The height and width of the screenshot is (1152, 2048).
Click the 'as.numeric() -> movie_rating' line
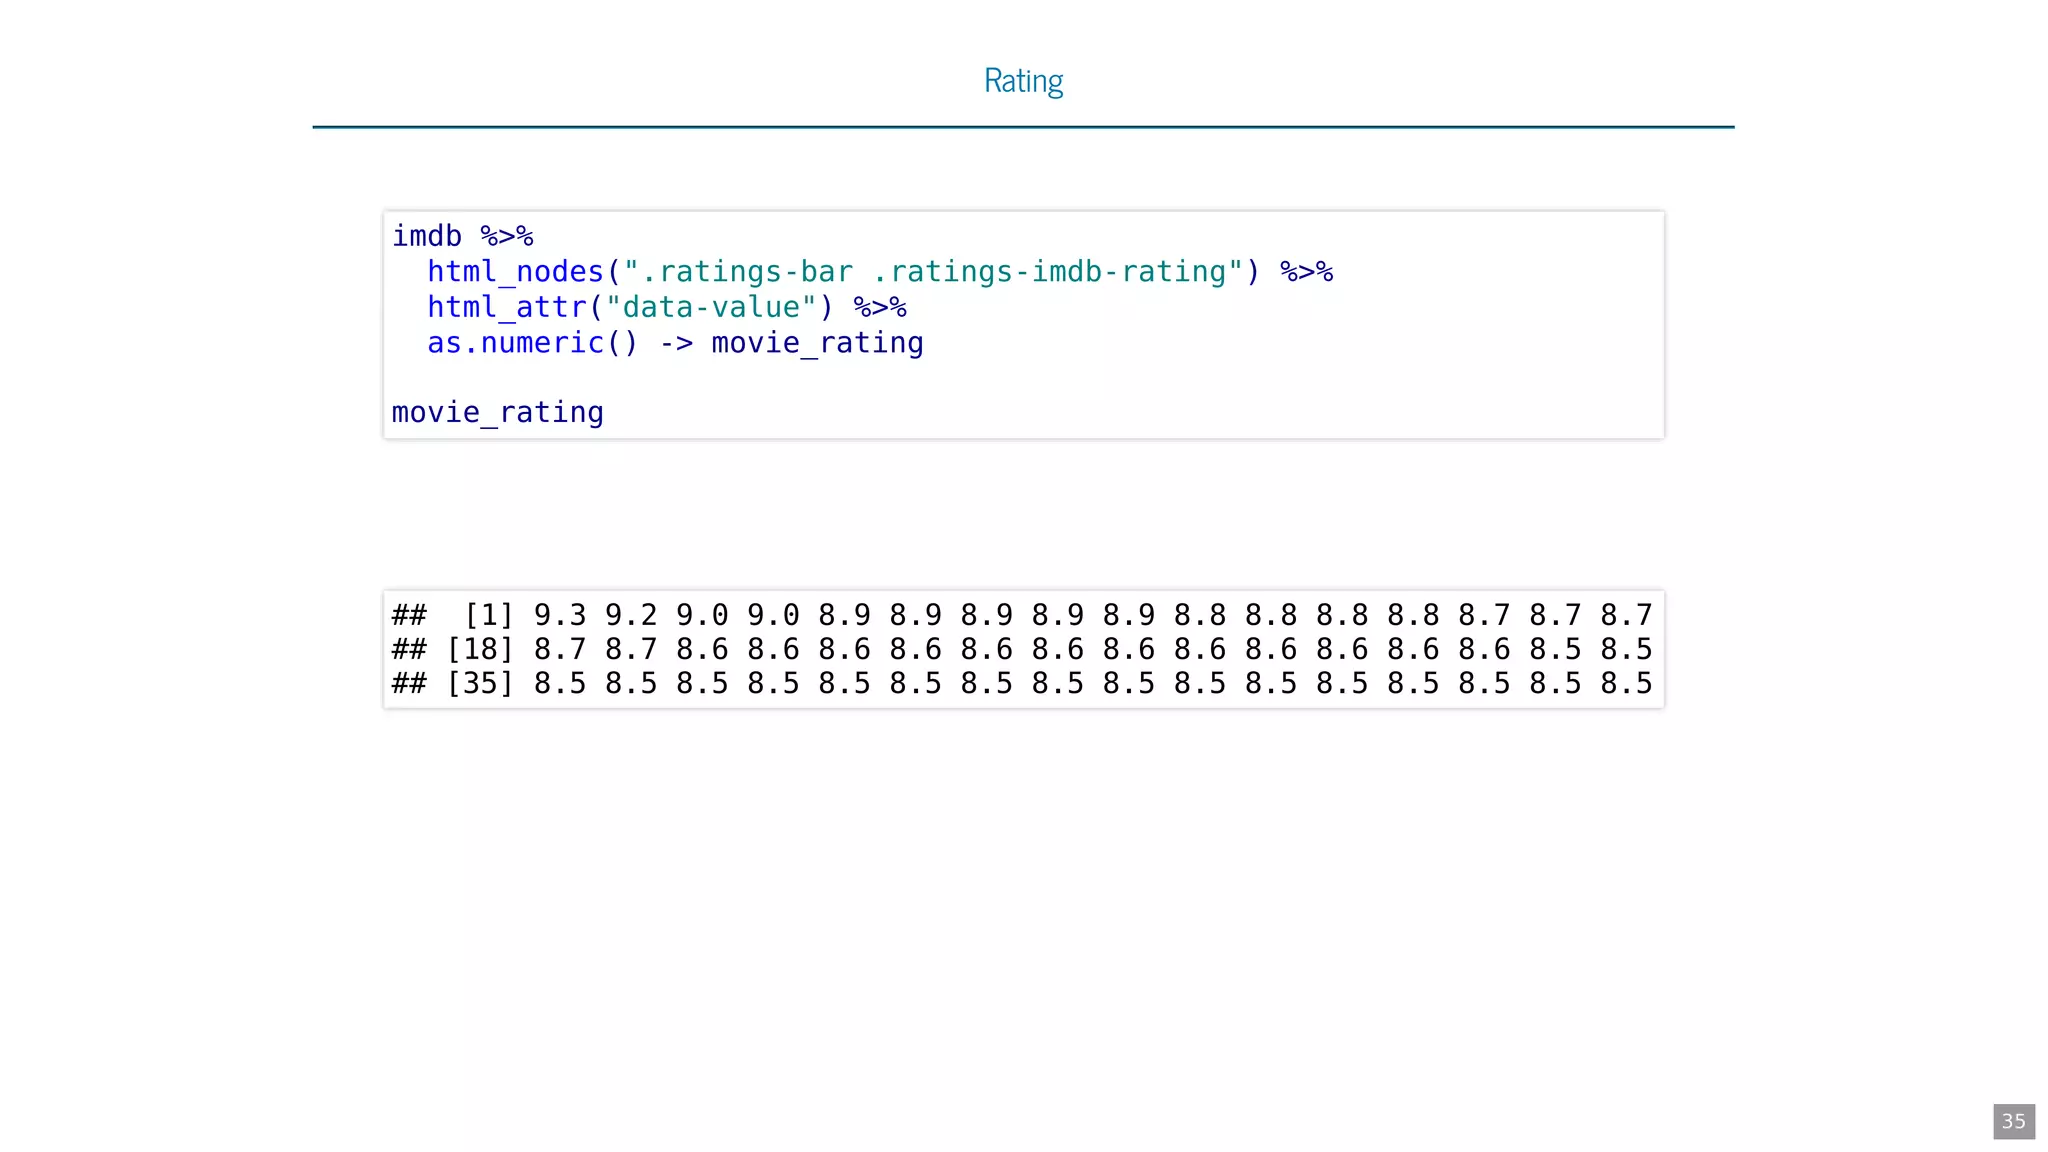coord(675,343)
